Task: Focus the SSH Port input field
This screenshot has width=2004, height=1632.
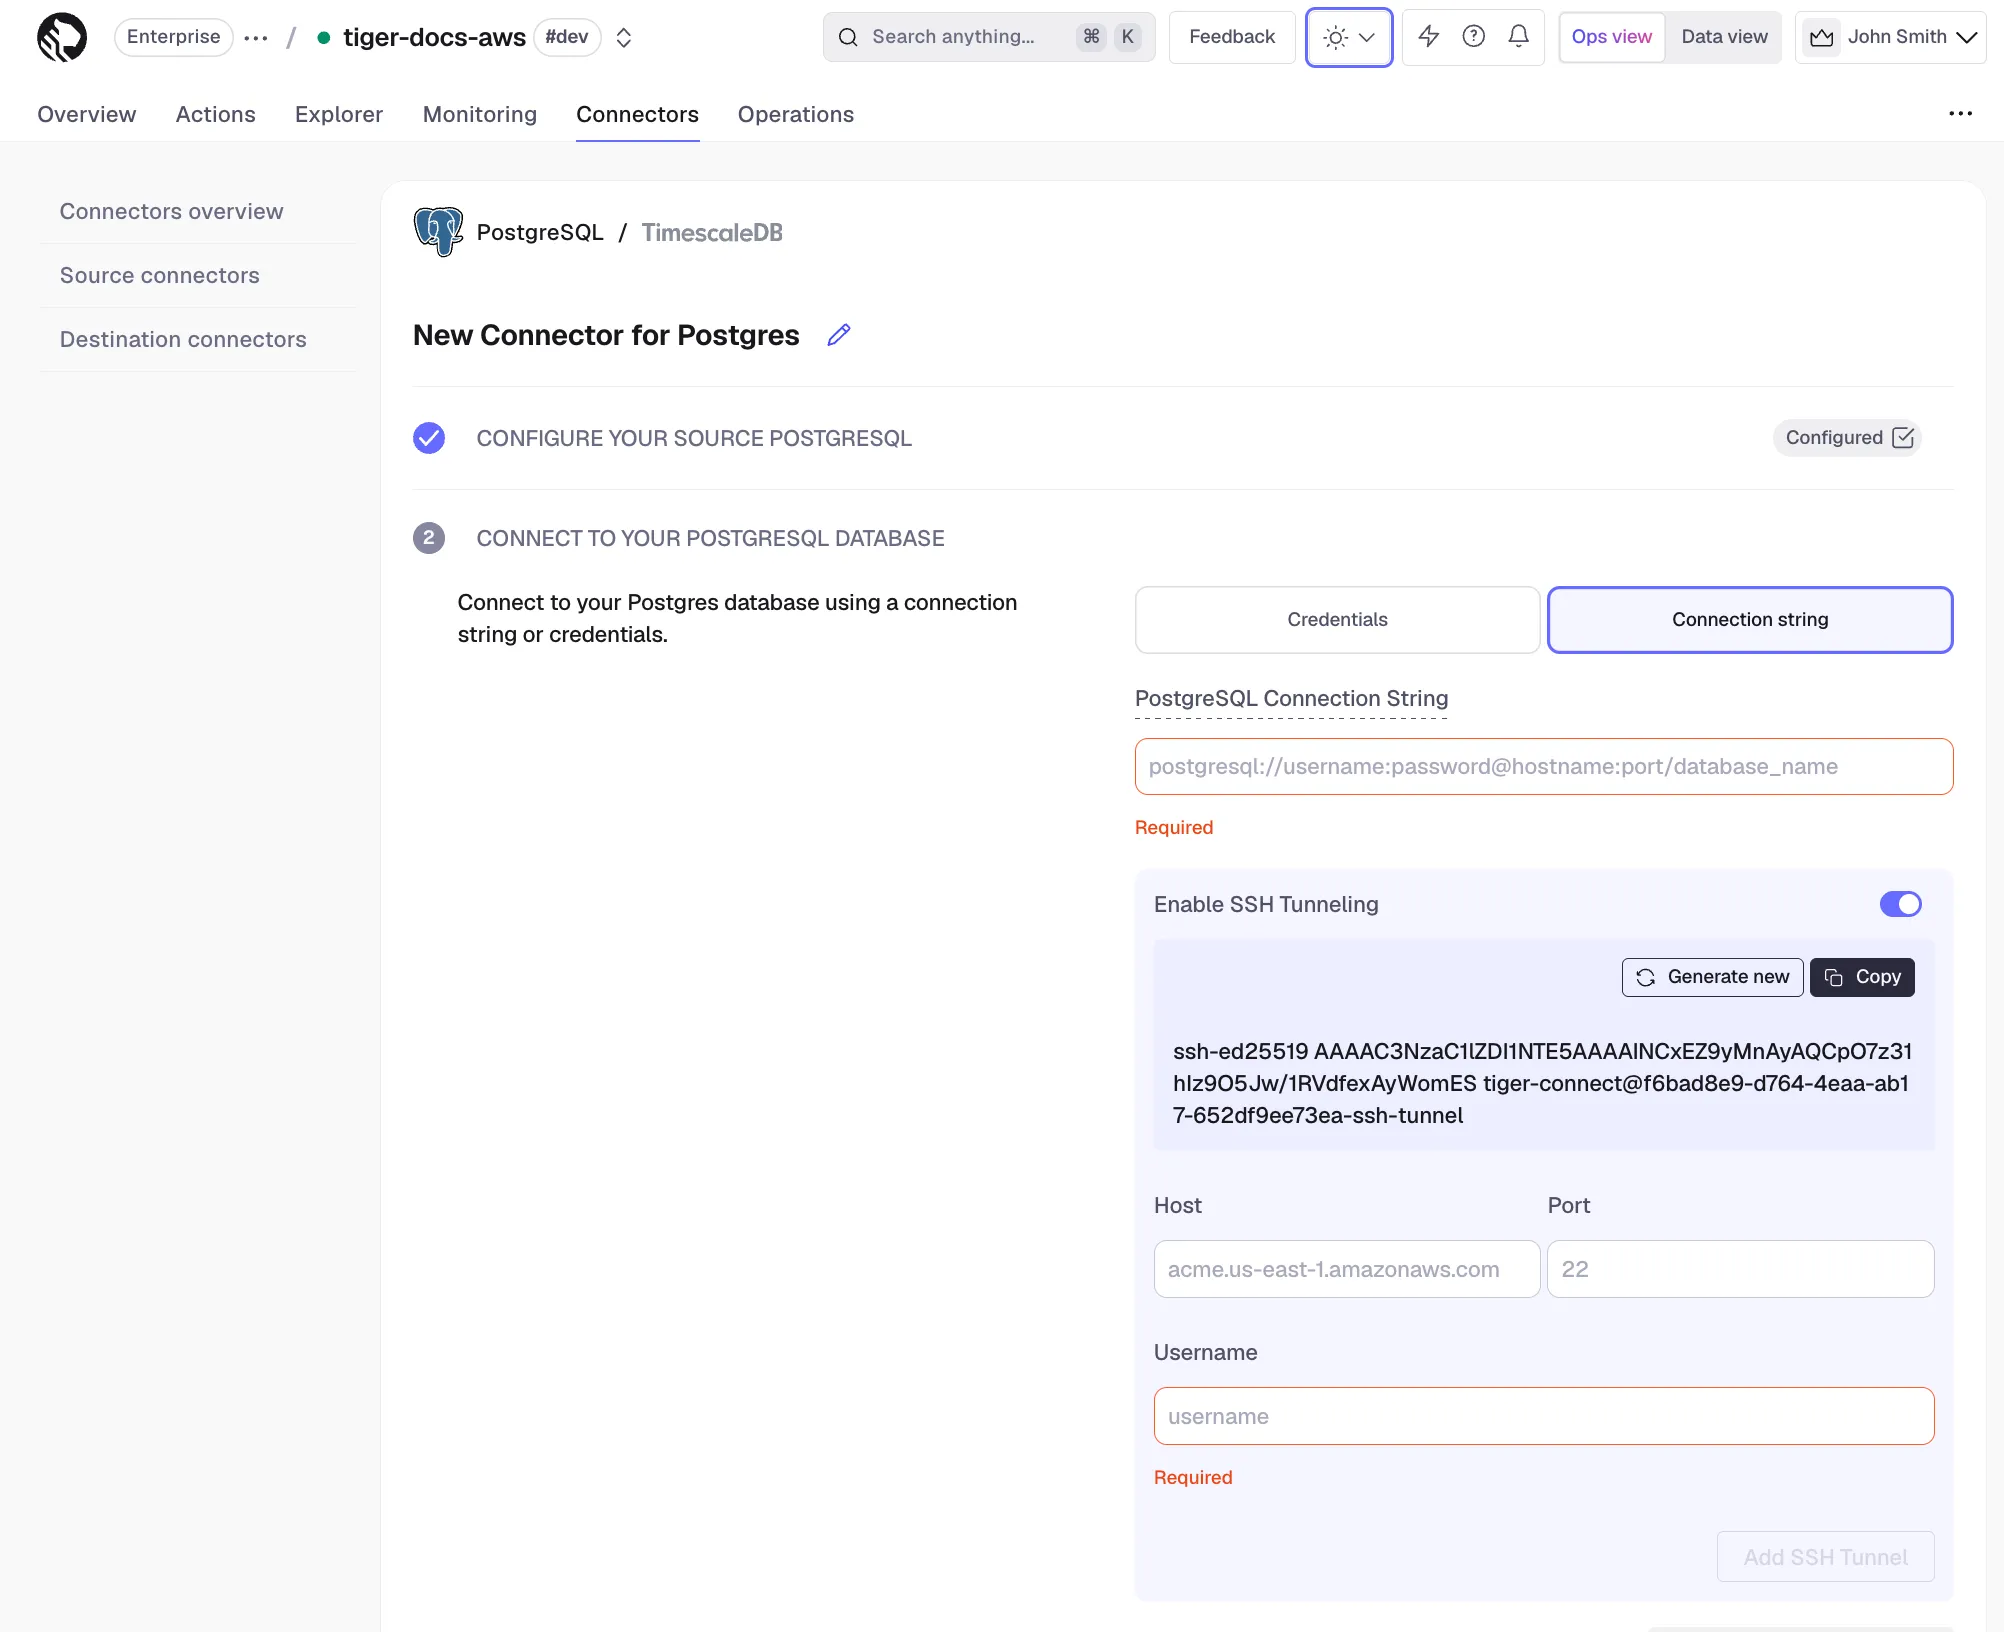Action: [1740, 1270]
